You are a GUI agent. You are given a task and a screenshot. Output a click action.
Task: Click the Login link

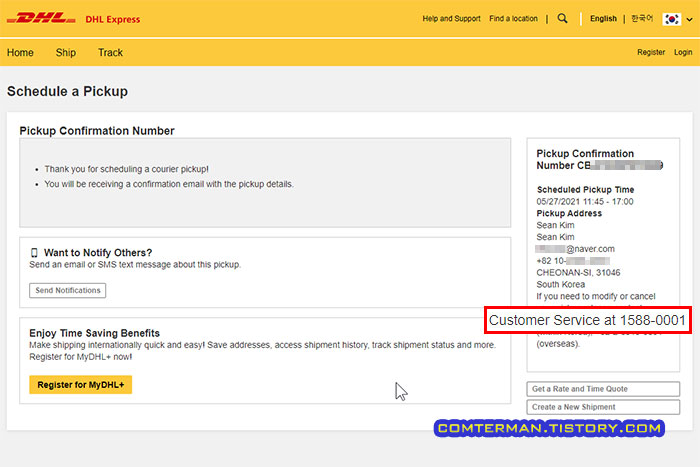tap(683, 52)
